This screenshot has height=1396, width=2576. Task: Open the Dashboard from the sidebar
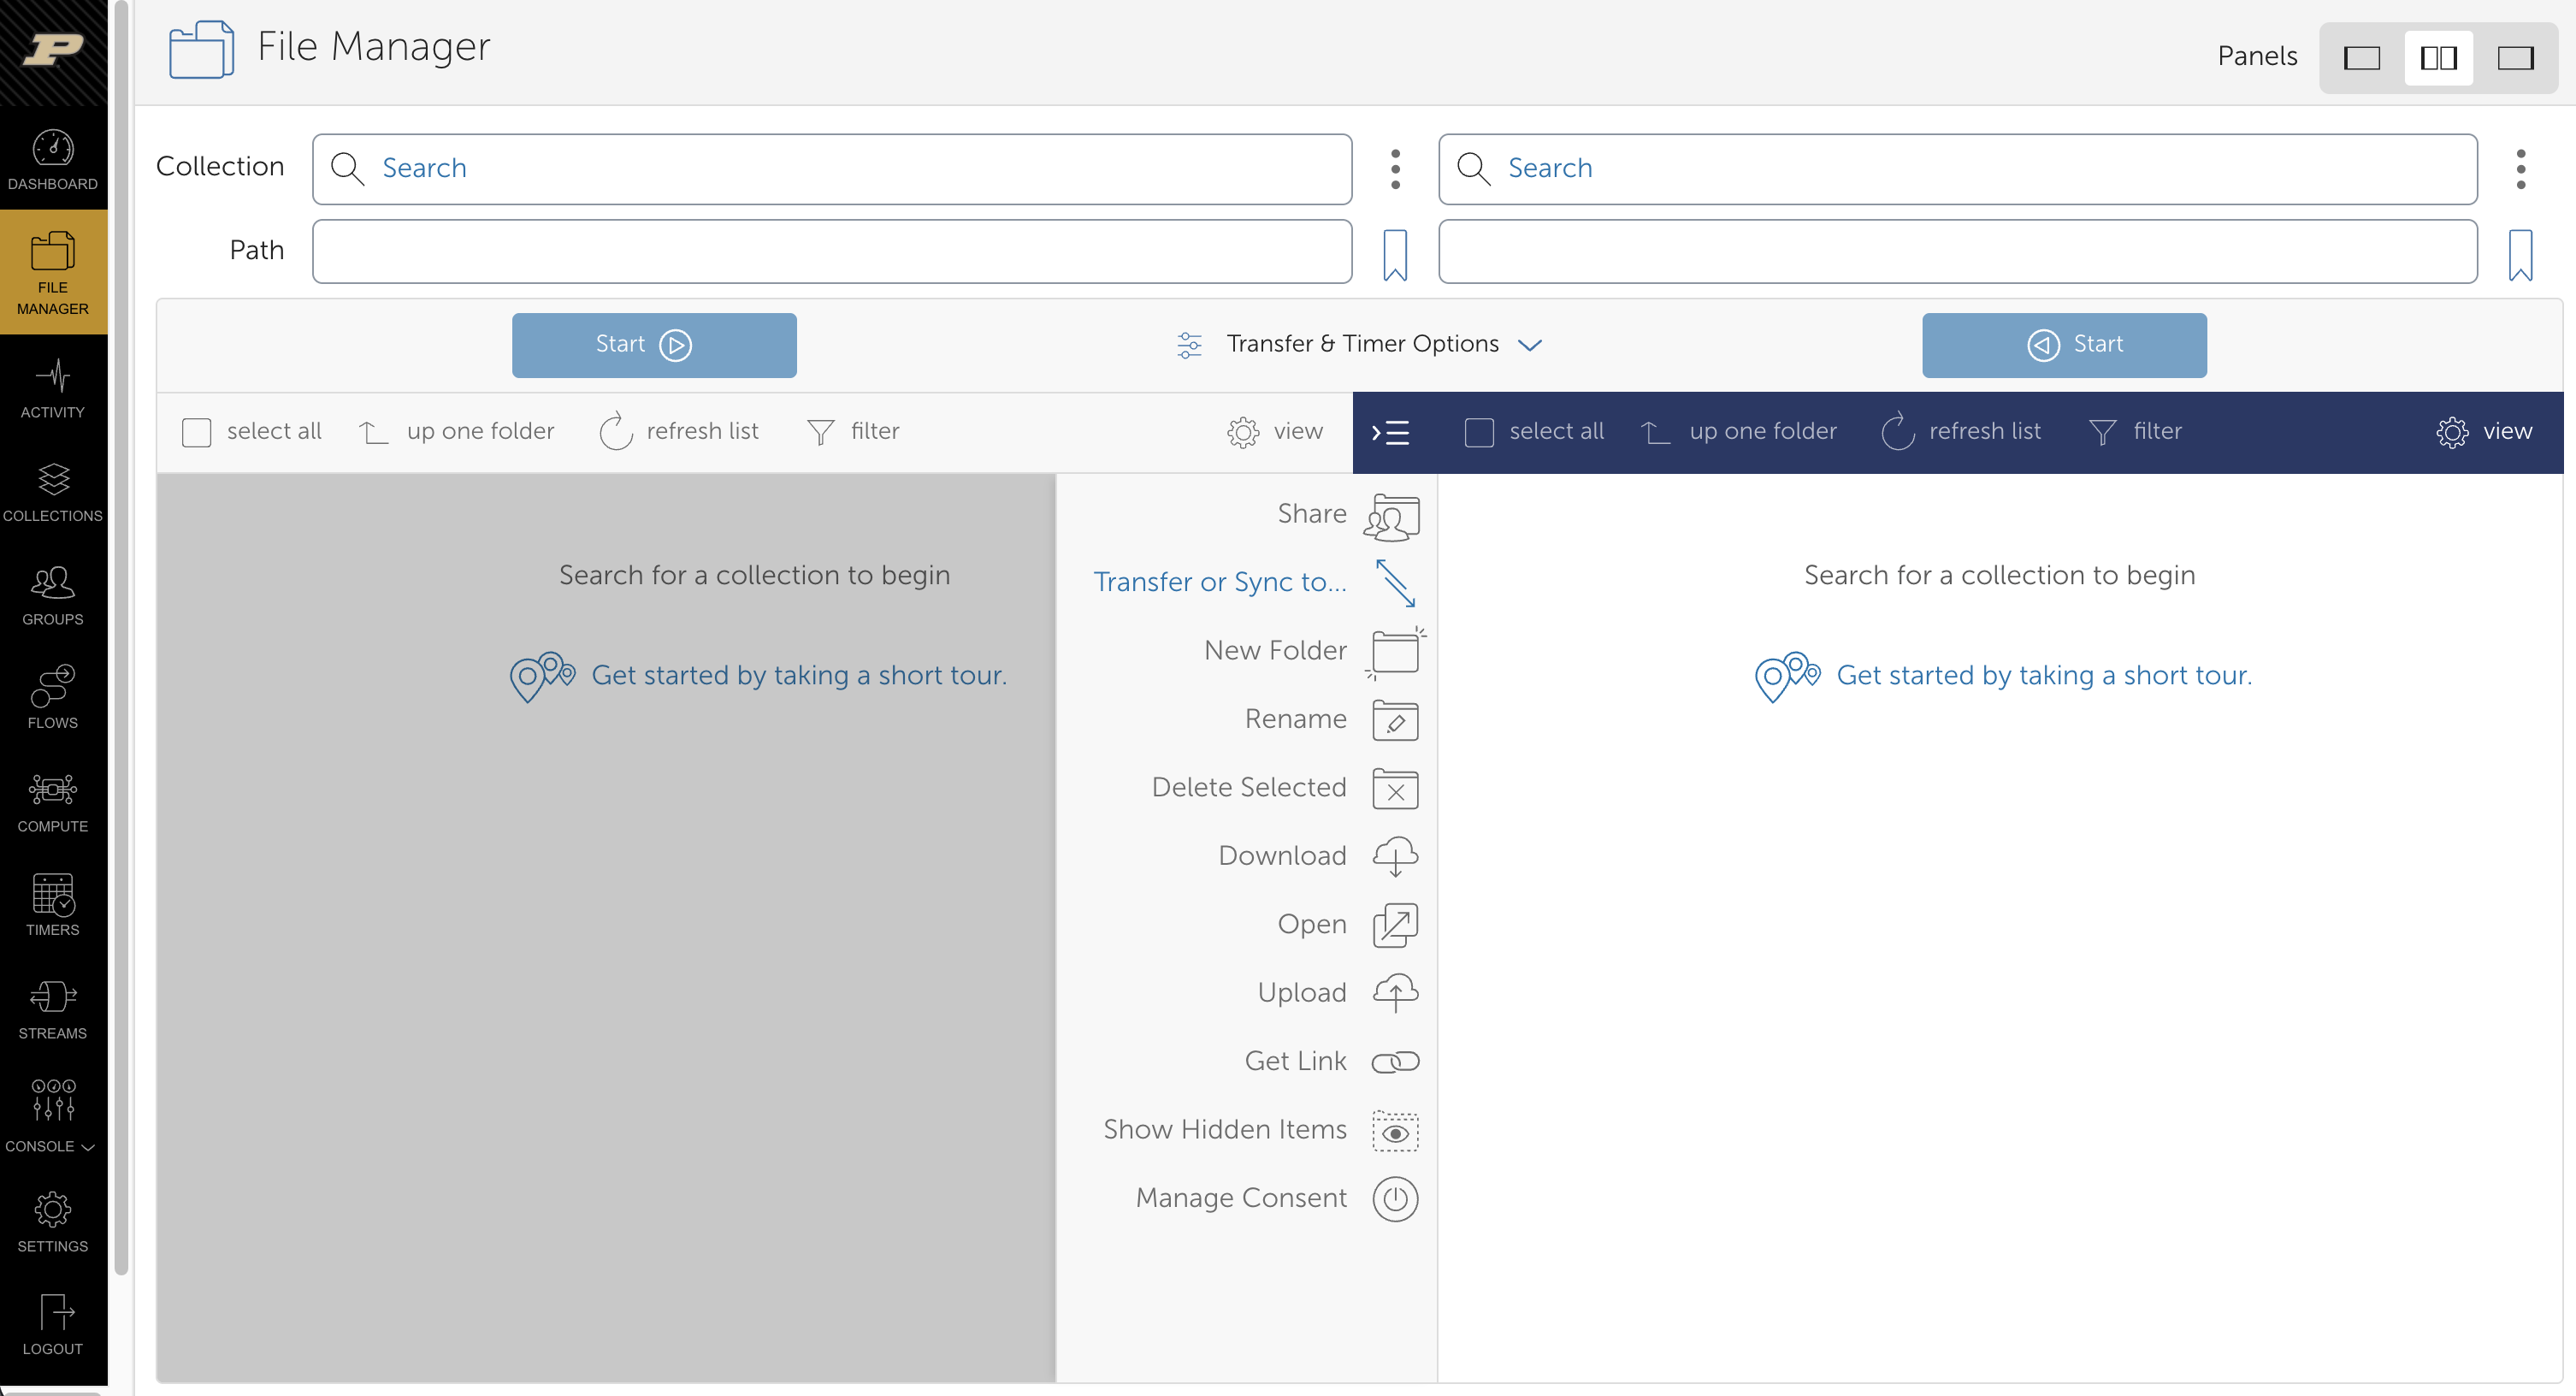53,160
